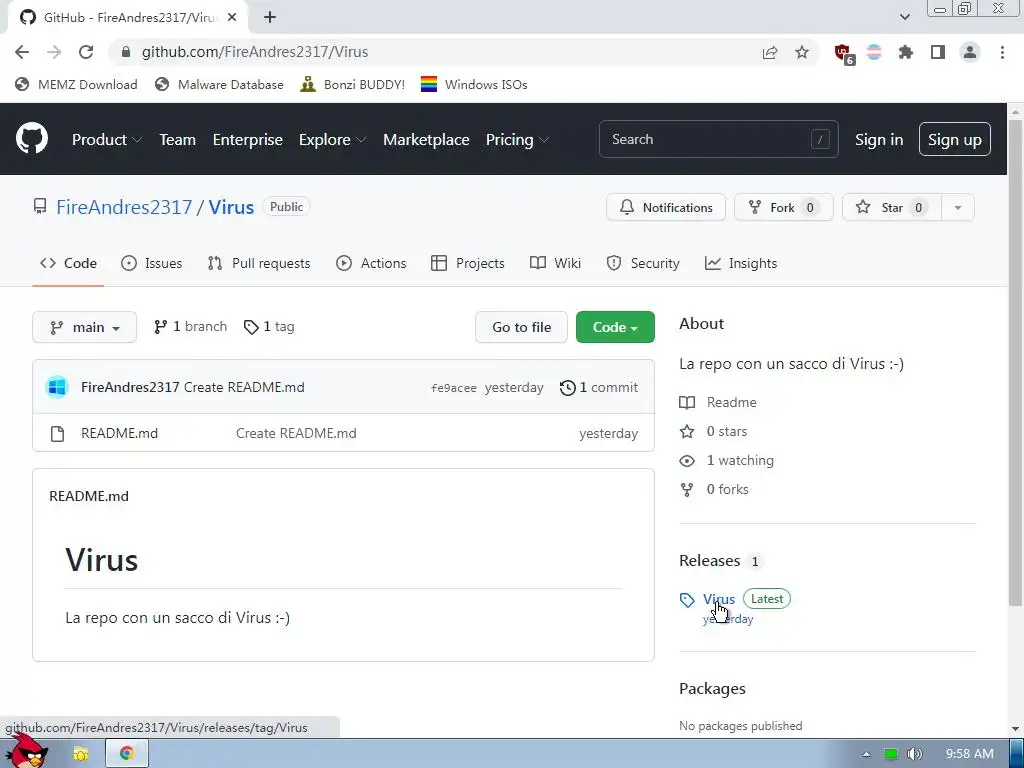The height and width of the screenshot is (768, 1024).
Task: Star the repository
Action: (x=892, y=208)
